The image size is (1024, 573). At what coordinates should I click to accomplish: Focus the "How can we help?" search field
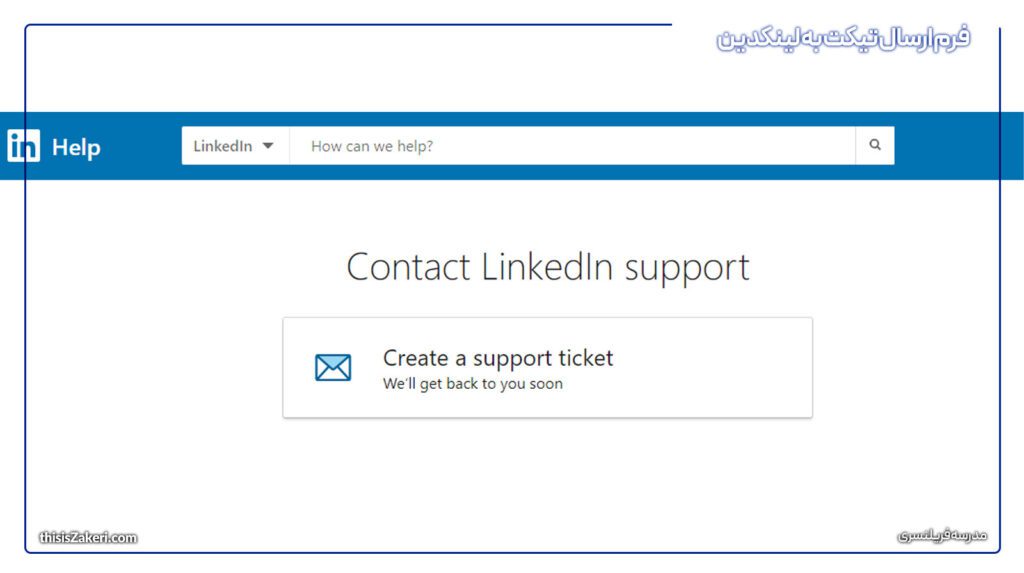coord(573,146)
